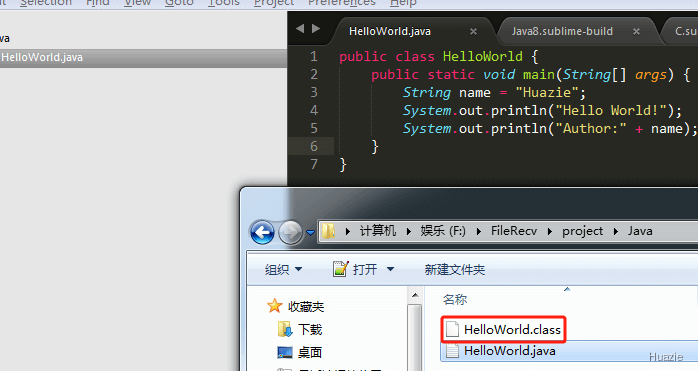Go to next tab with right arrow
Viewport: 698px width, 371px height.
(316, 29)
